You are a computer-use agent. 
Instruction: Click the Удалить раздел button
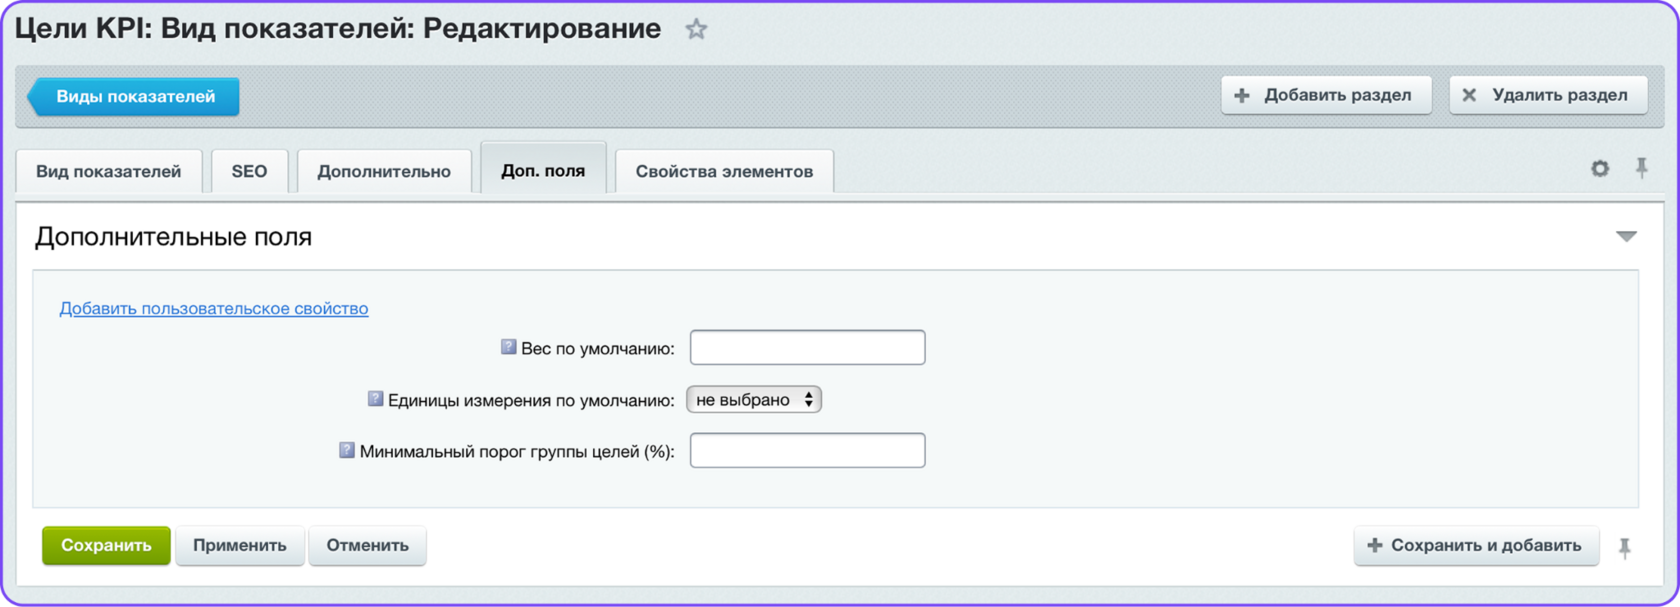pos(1547,96)
